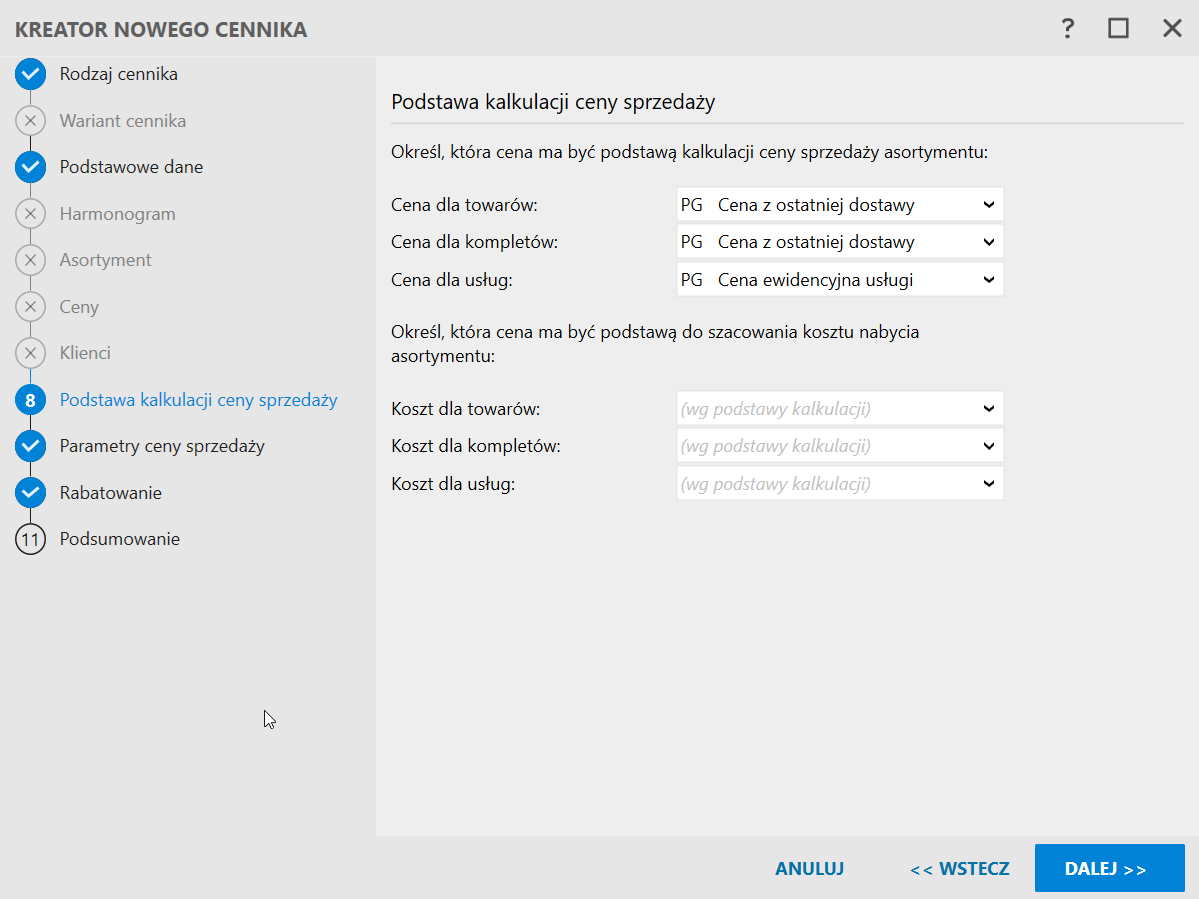This screenshot has height=899, width=1199.
Task: Jump to Parametry ceny sprzedaży step
Action: (x=162, y=446)
